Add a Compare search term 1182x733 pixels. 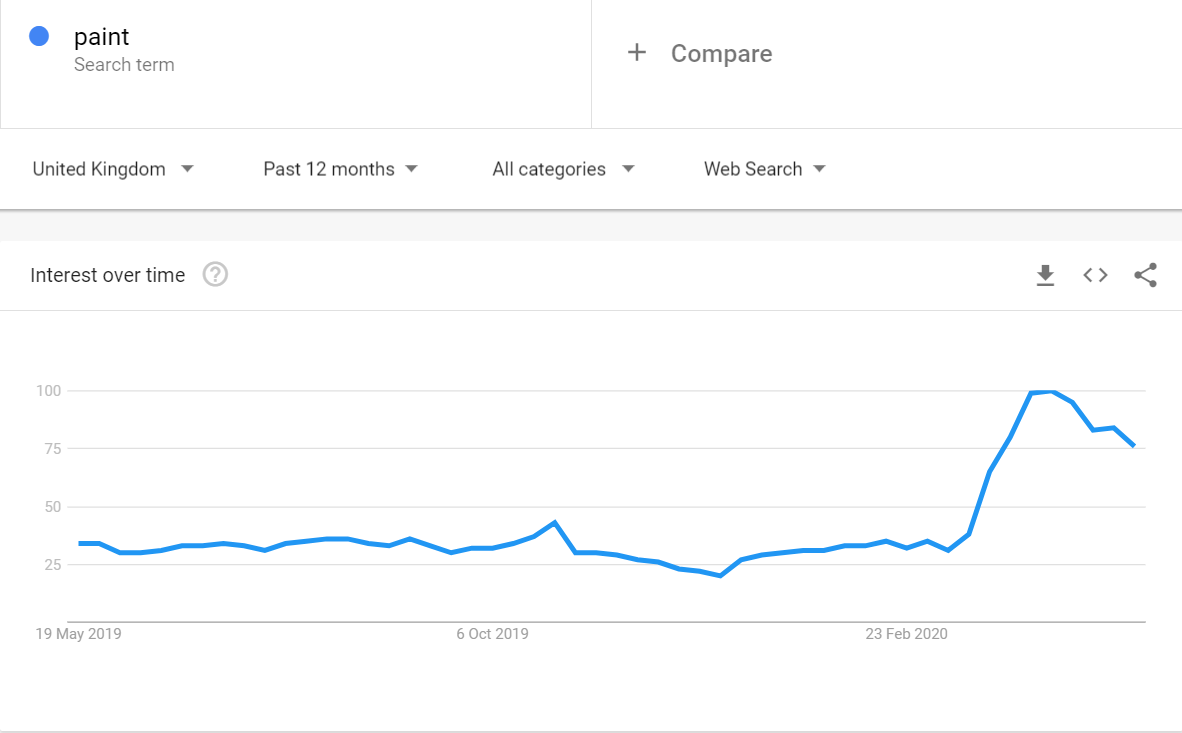[721, 54]
